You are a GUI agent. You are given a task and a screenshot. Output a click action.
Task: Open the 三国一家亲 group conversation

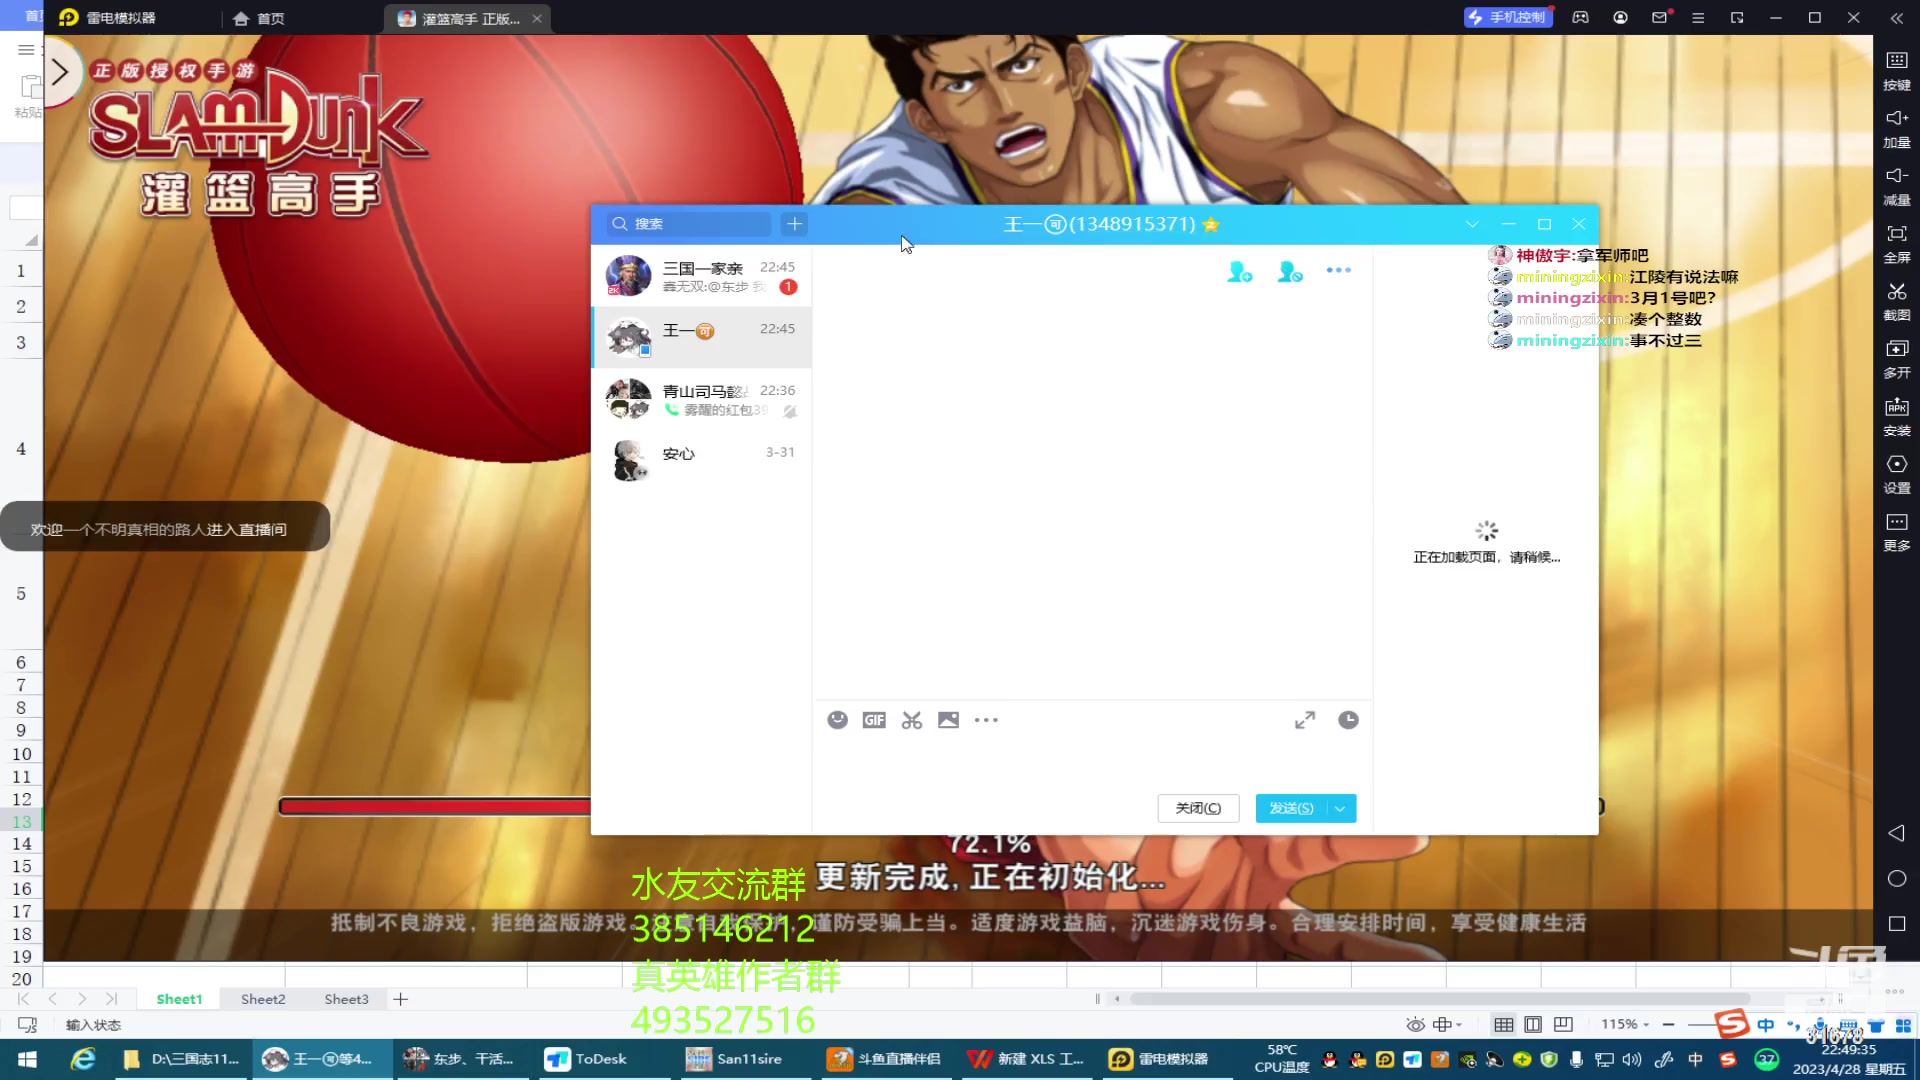[701, 276]
